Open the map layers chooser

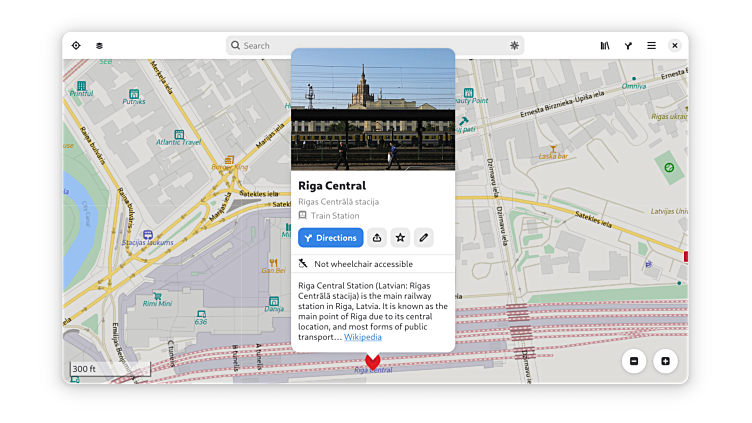point(99,45)
